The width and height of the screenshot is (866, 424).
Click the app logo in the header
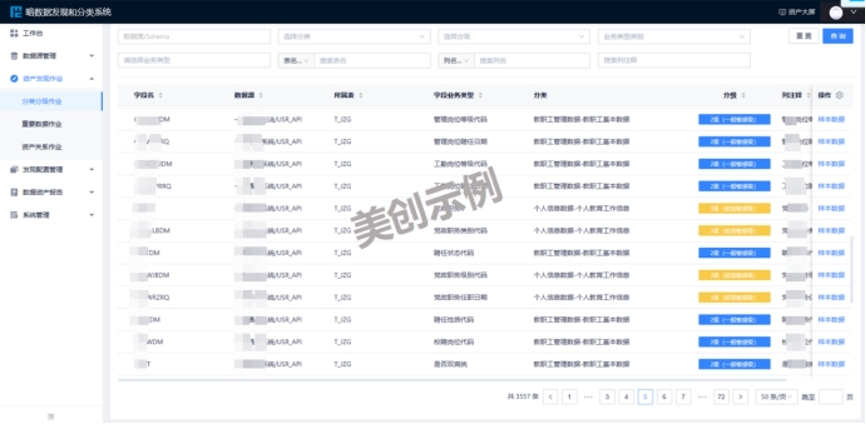pyautogui.click(x=15, y=12)
